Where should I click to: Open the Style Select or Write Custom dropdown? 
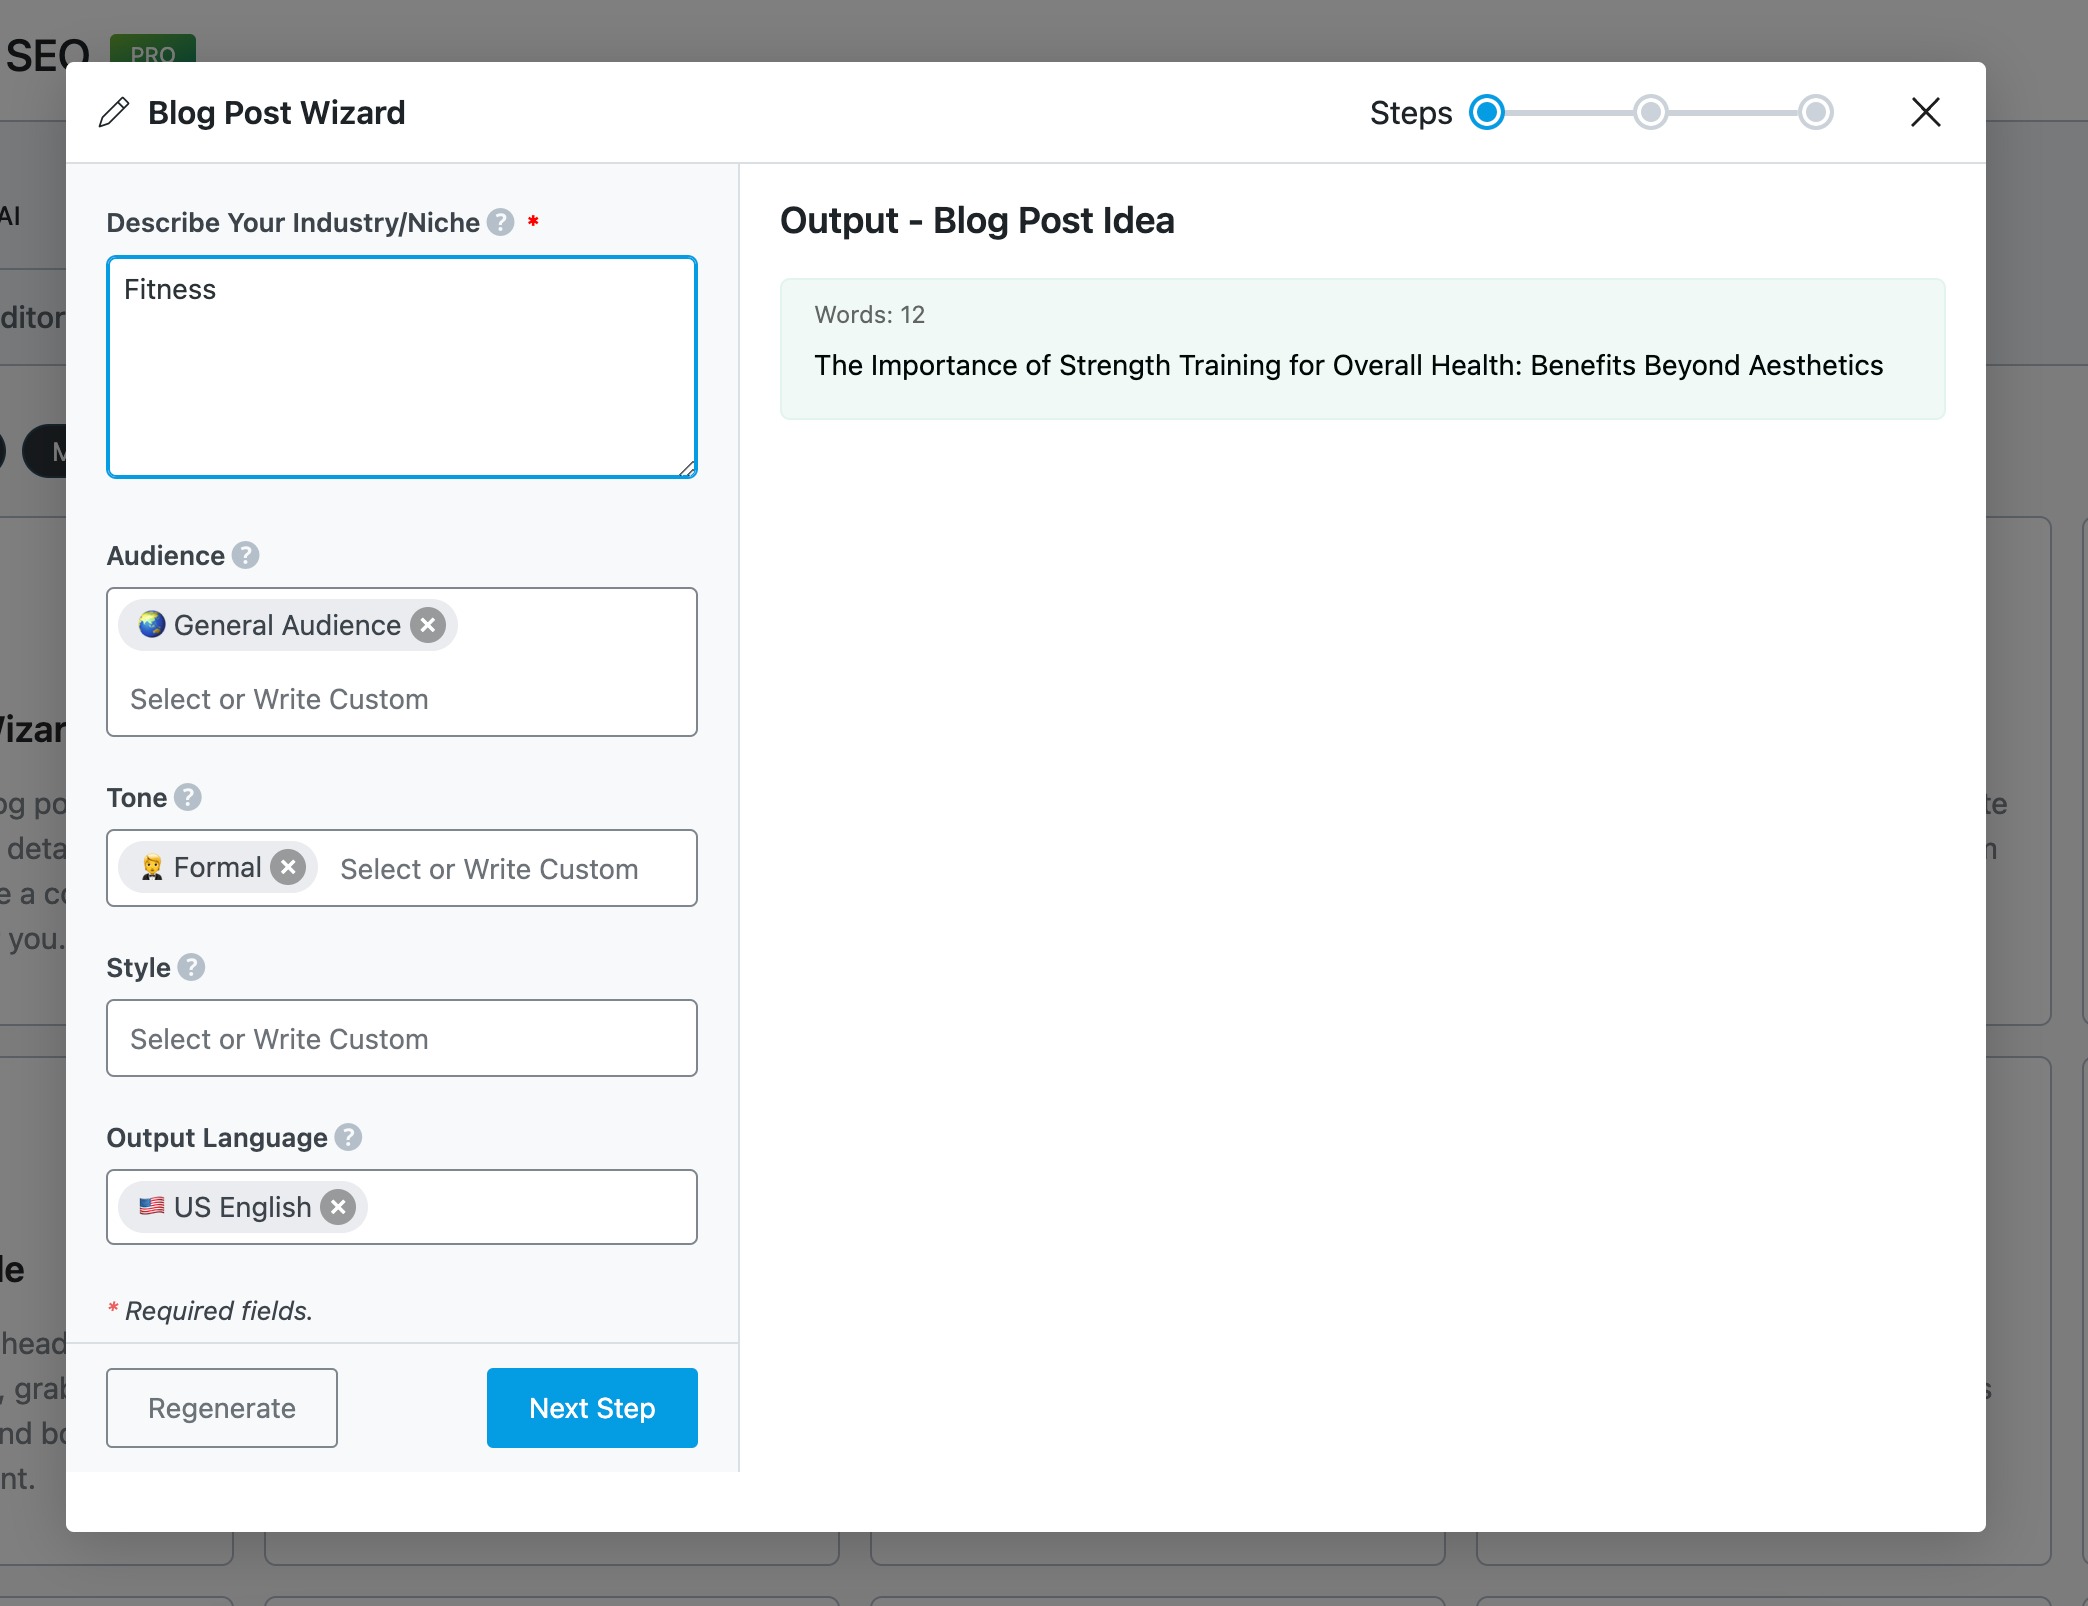click(402, 1038)
